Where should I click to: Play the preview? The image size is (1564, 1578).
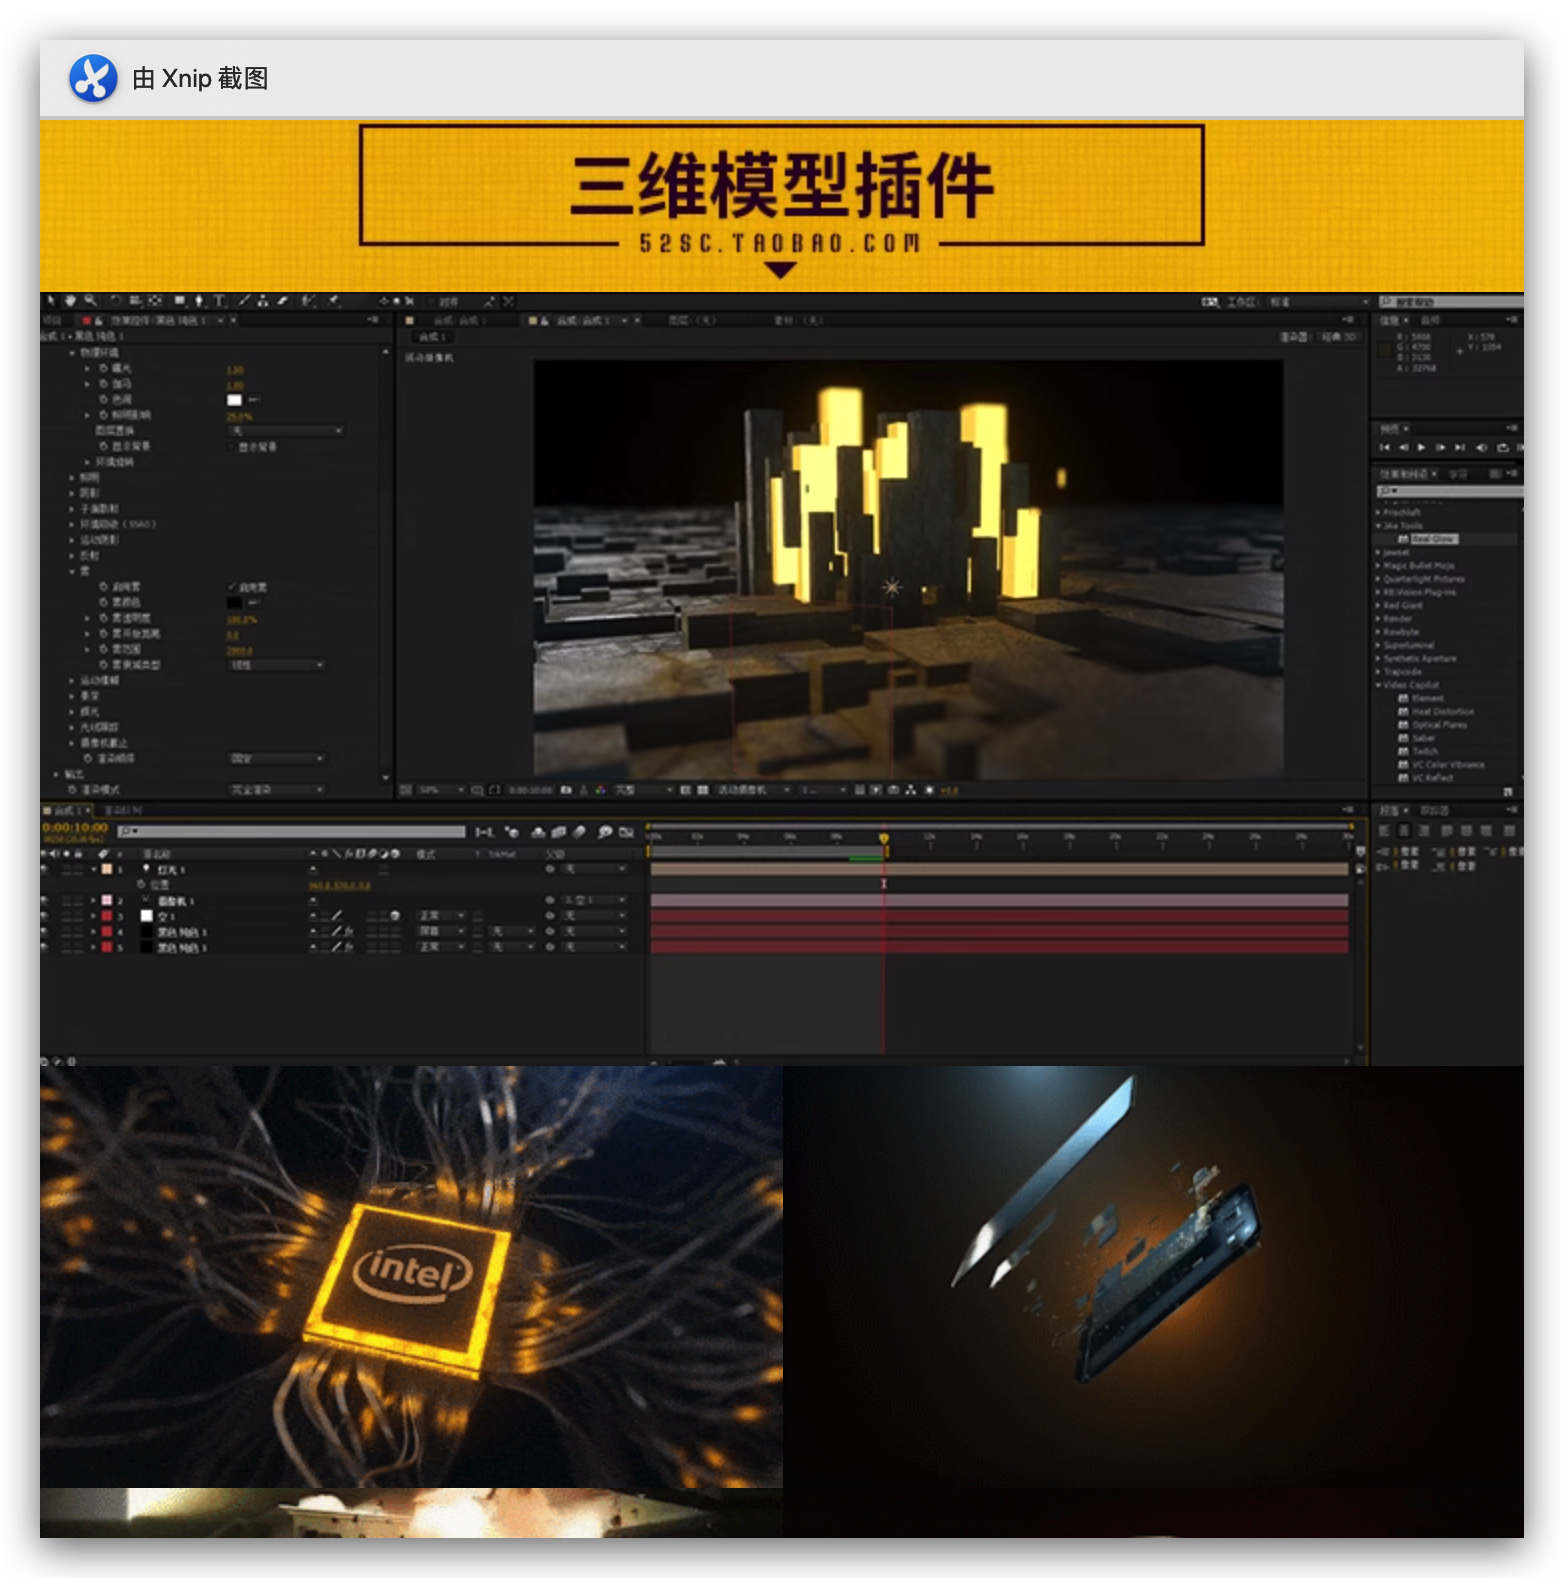tap(1421, 447)
